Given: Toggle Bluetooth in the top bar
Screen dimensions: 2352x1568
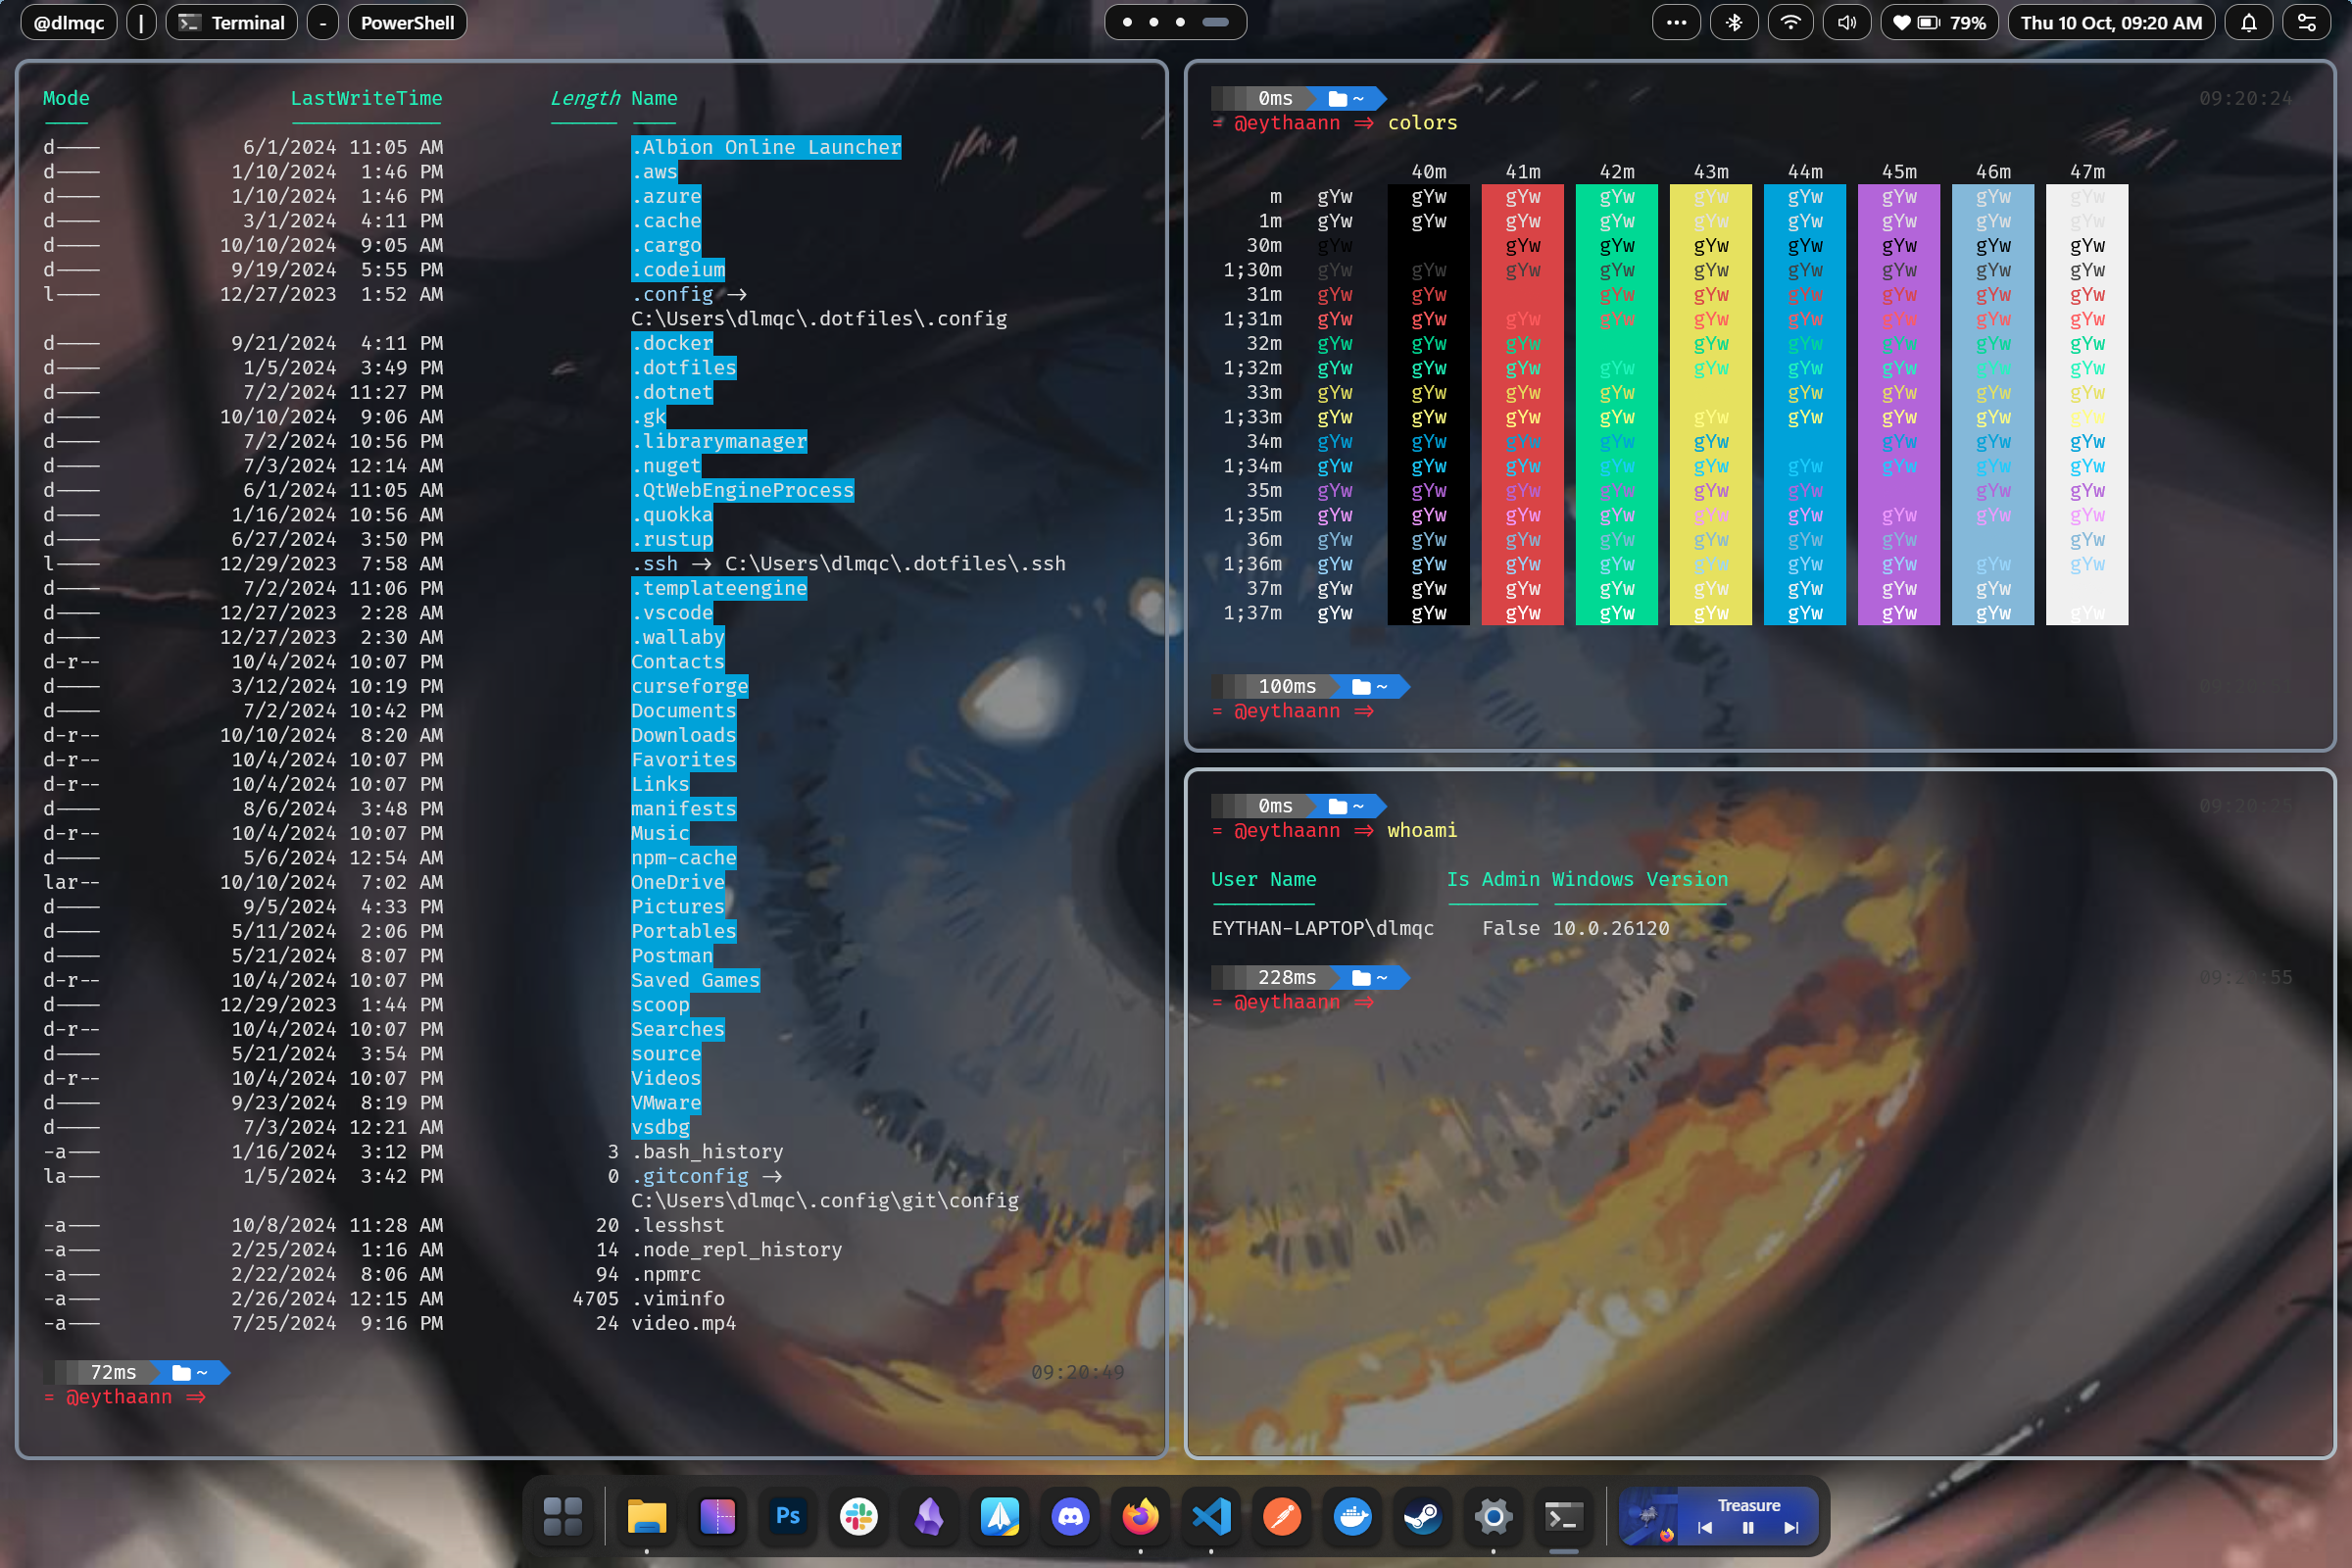Looking at the screenshot, I should 1735,21.
